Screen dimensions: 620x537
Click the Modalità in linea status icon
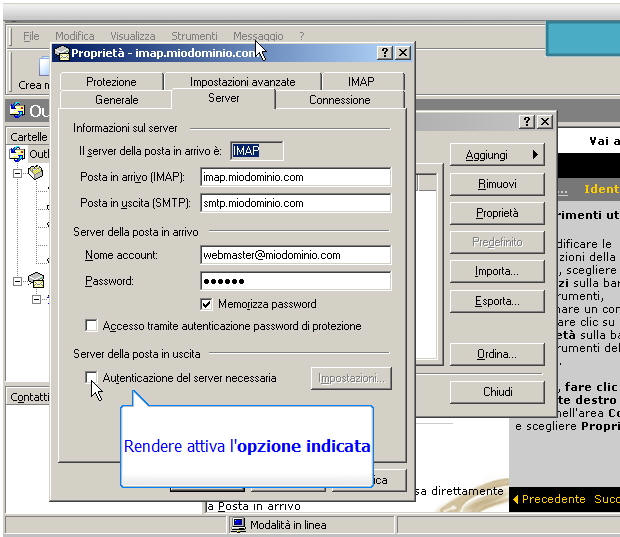238,525
